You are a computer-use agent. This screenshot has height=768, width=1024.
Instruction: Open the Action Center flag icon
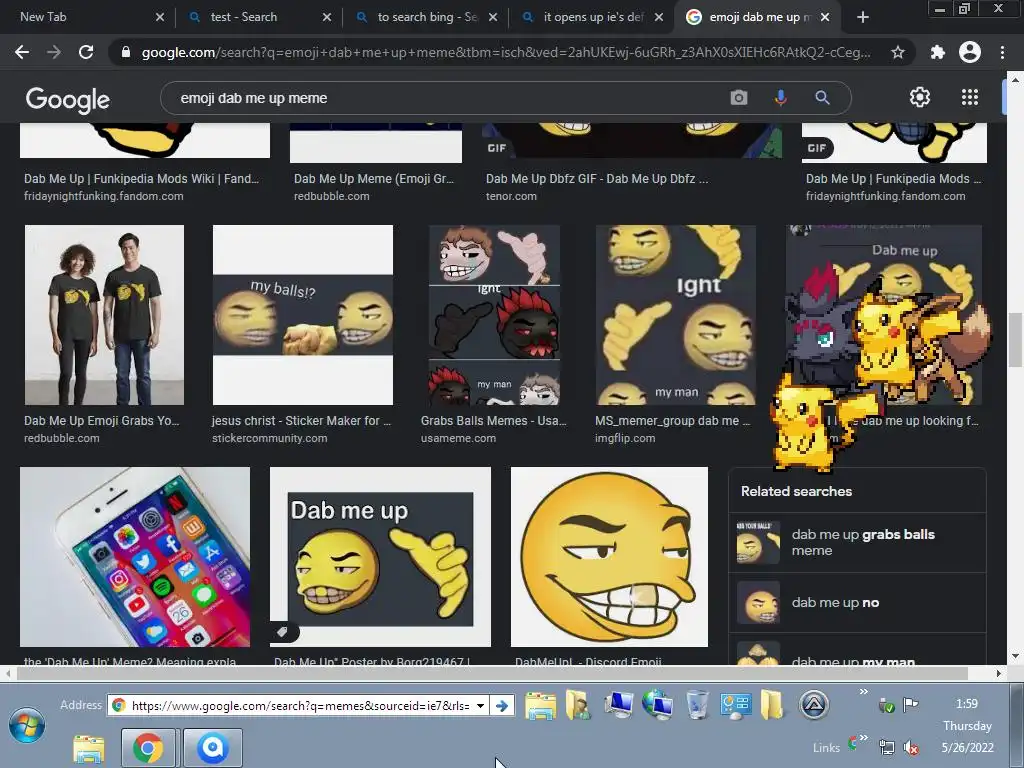910,704
